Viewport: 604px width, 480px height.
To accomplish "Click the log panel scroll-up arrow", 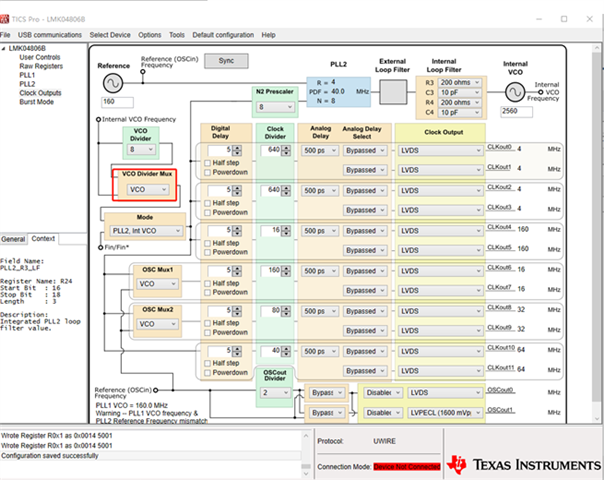I will click(306, 436).
